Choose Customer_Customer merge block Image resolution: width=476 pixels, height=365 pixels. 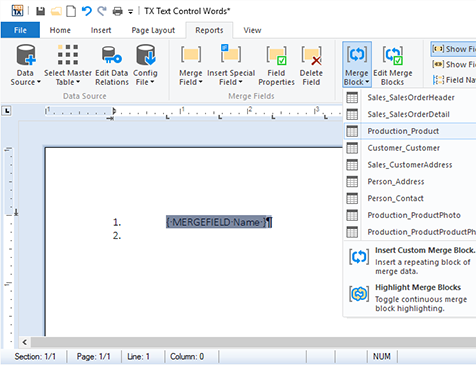tap(410, 148)
